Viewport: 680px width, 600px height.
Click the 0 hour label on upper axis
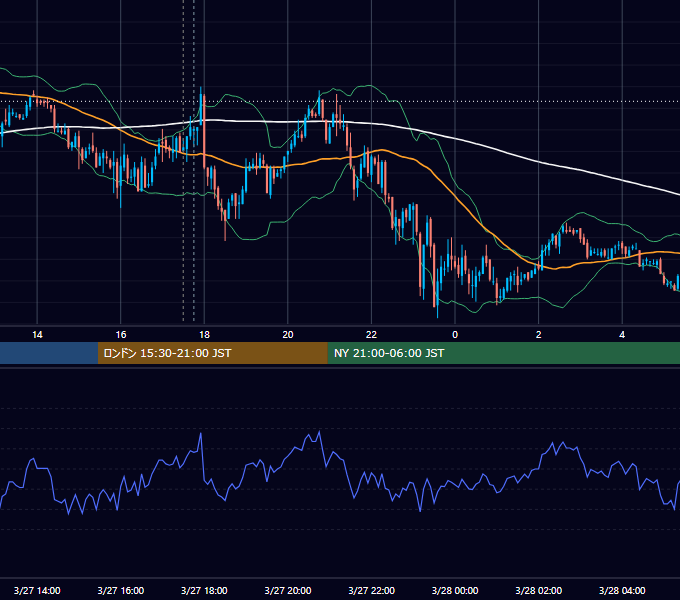[455, 335]
